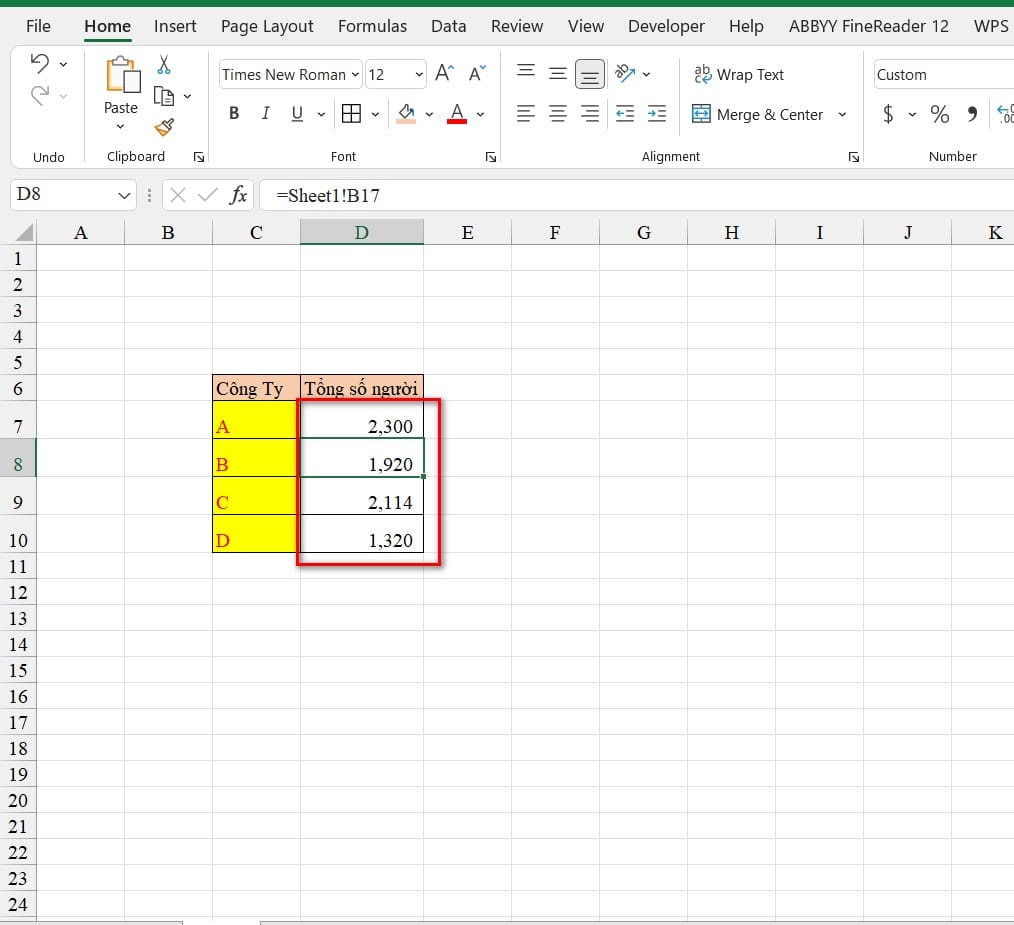Click the Percent Style icon

pos(939,114)
